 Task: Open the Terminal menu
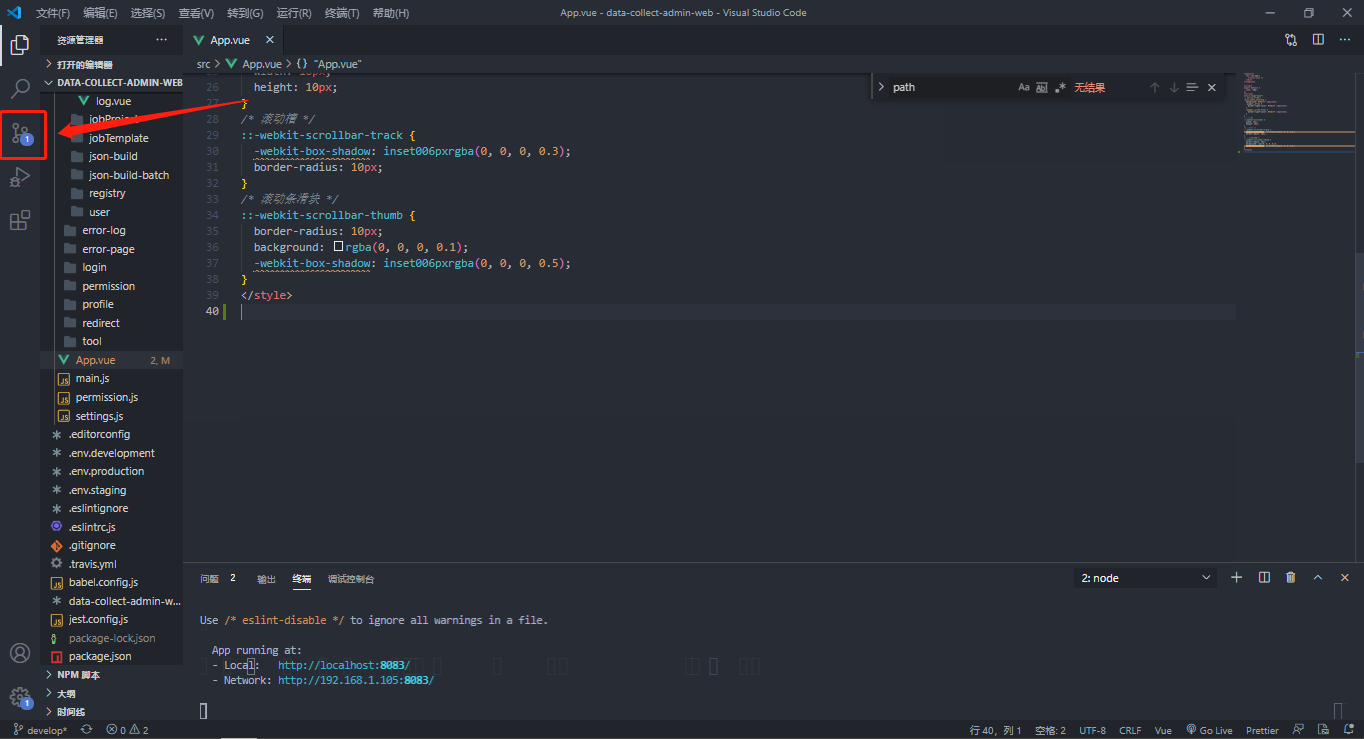pyautogui.click(x=342, y=13)
